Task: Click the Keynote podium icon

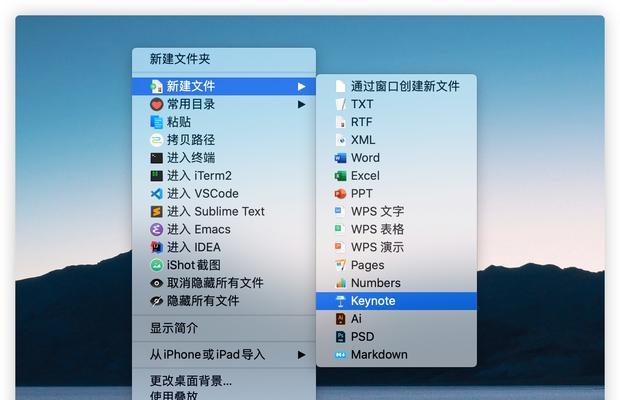Action: point(340,301)
